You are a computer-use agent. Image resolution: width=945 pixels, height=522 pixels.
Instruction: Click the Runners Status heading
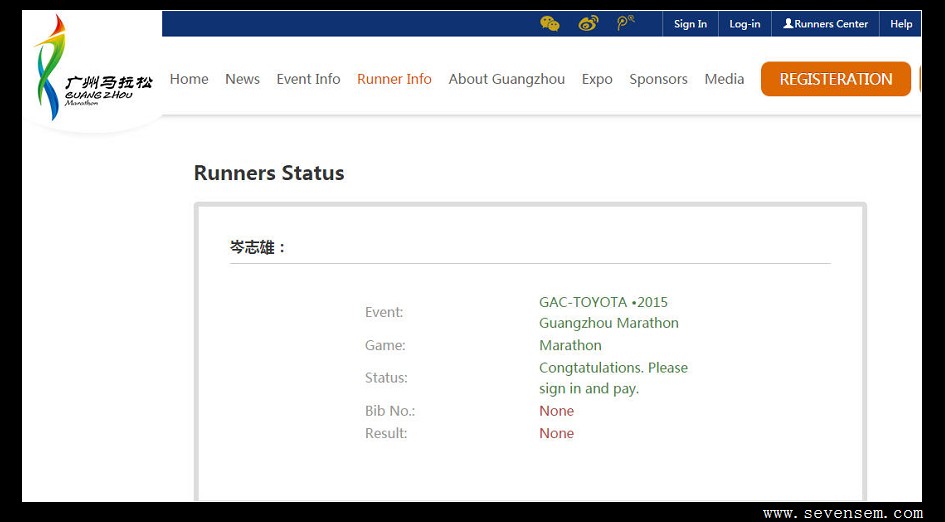click(269, 173)
